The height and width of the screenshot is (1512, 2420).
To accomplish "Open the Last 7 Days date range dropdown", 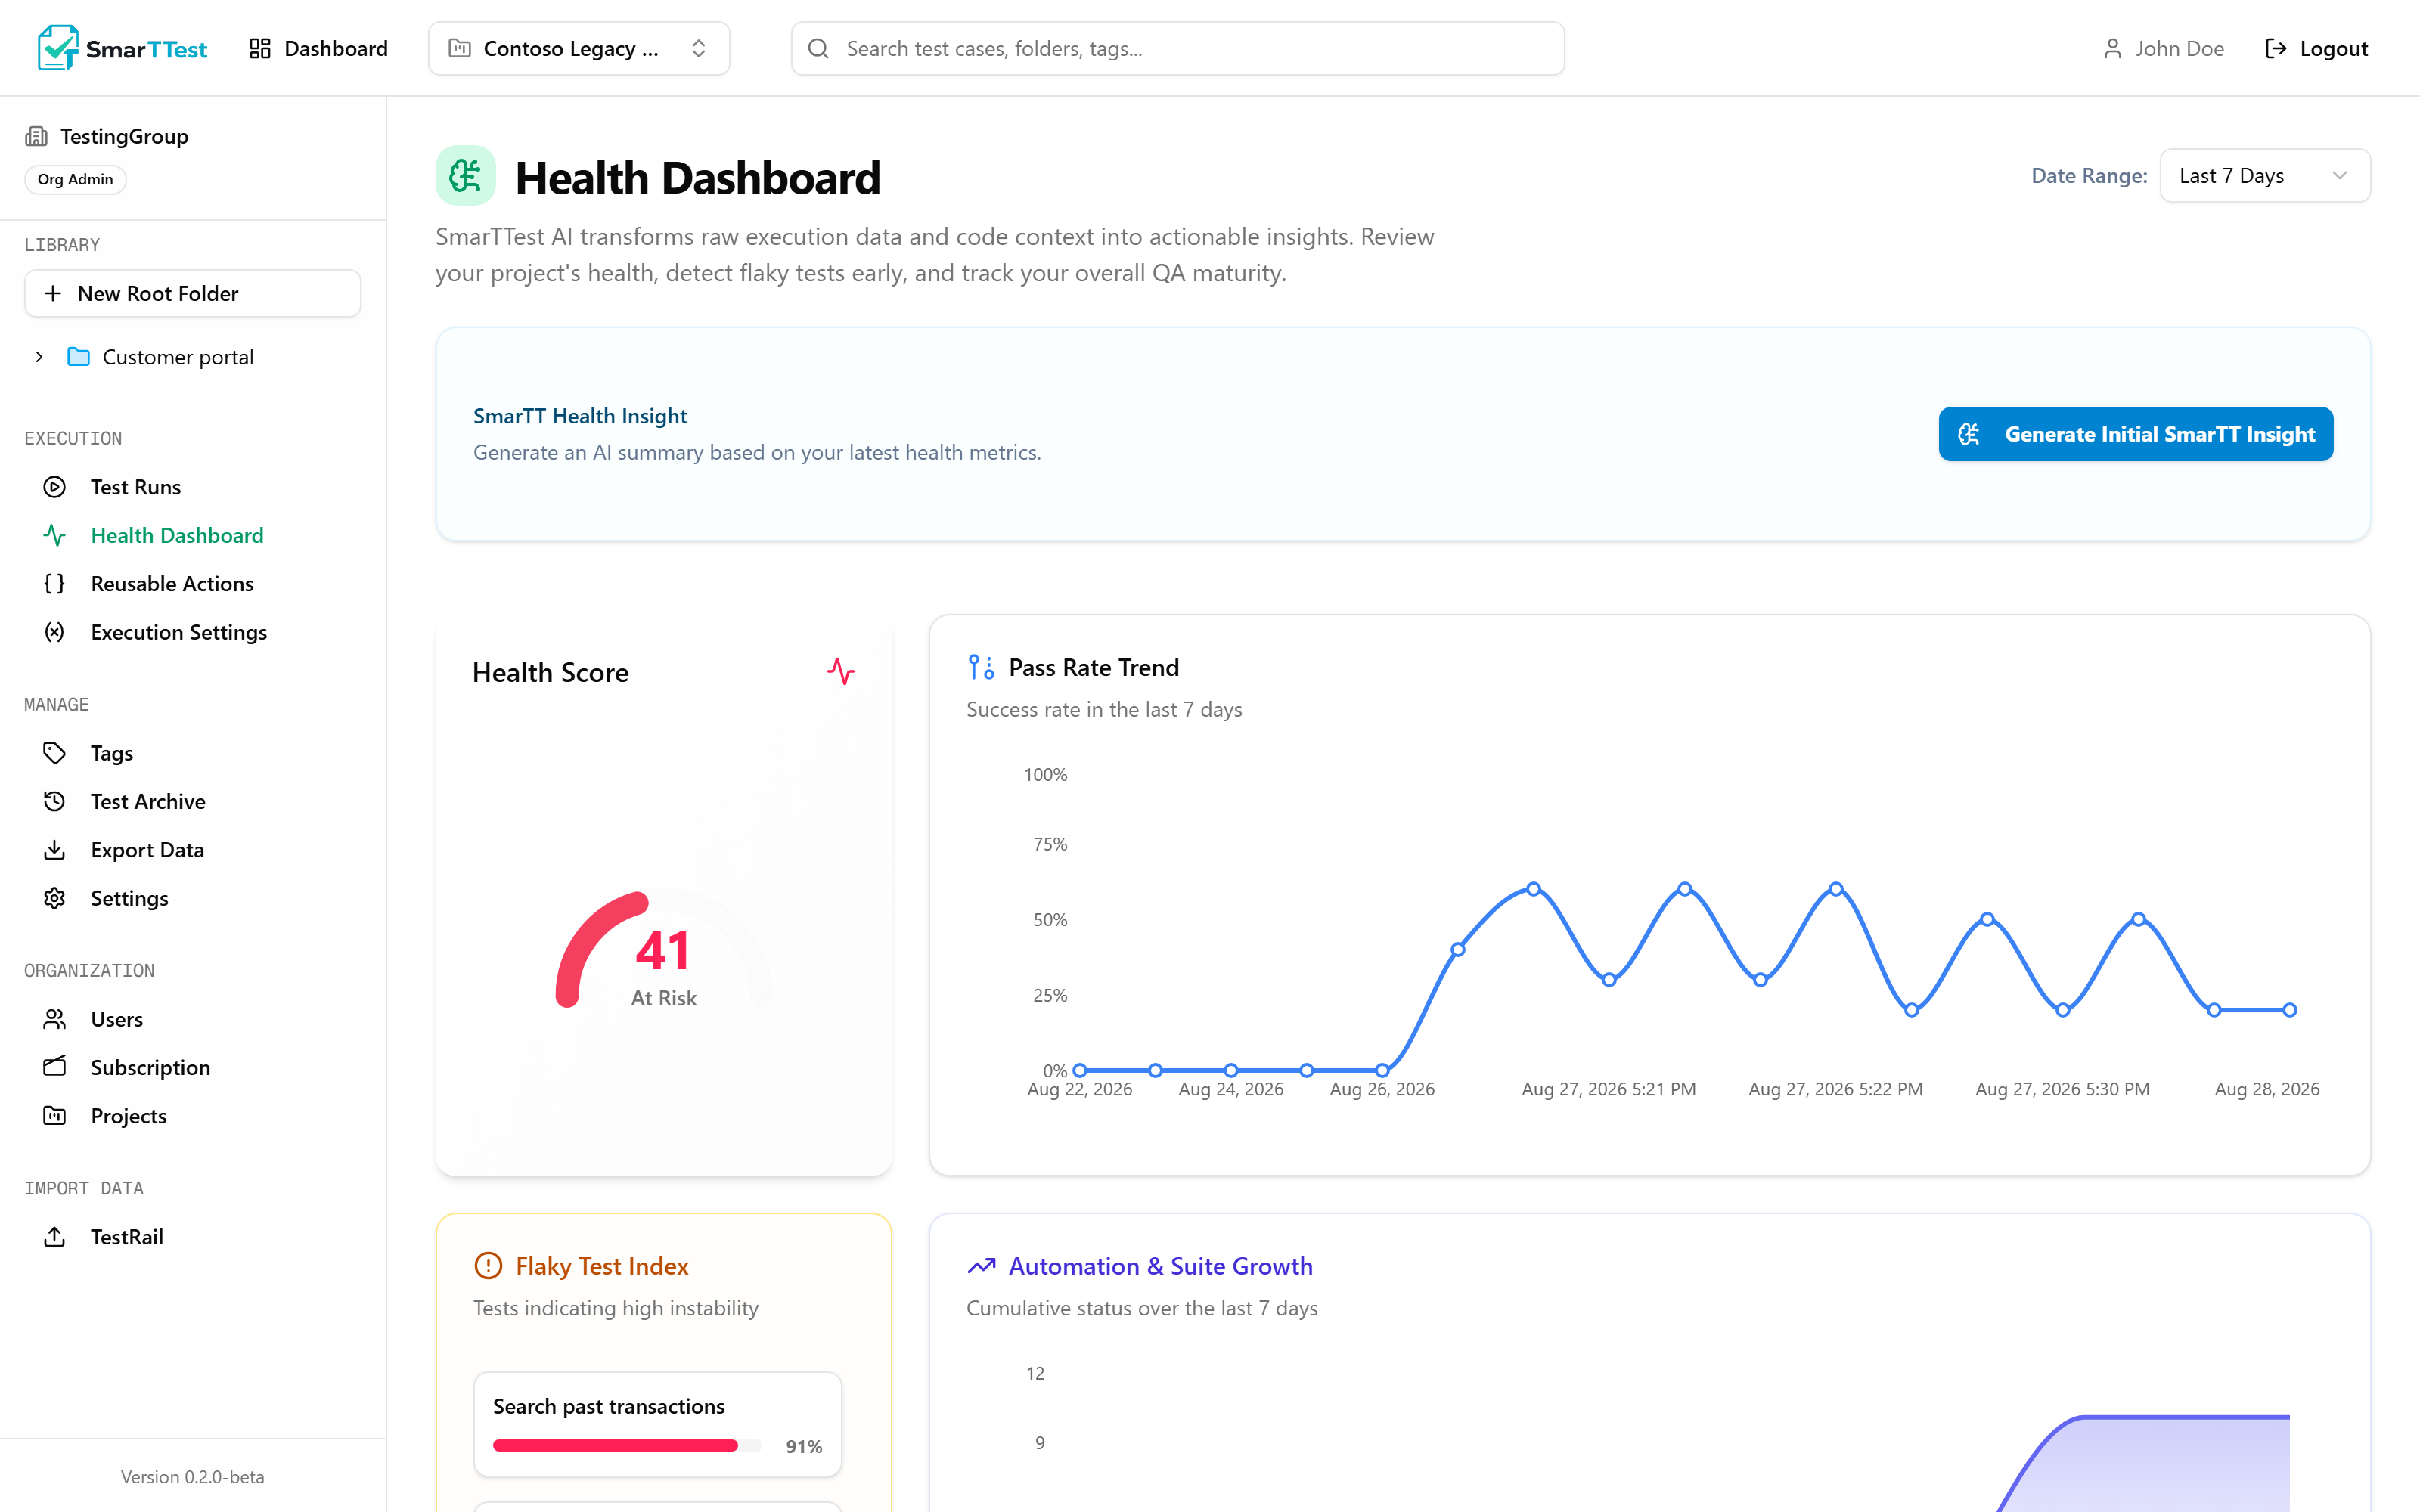I will [2265, 176].
